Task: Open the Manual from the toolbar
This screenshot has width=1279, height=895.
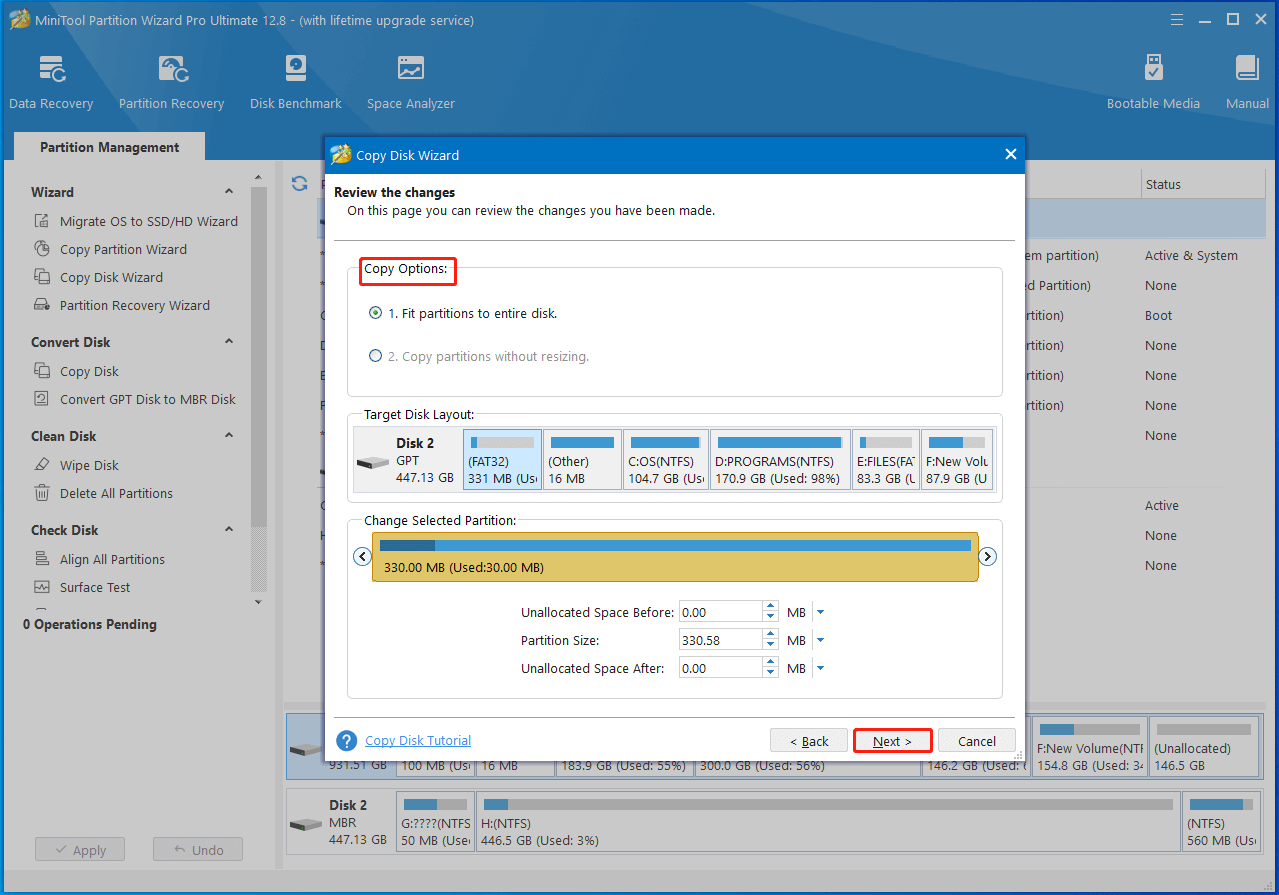Action: [1247, 82]
